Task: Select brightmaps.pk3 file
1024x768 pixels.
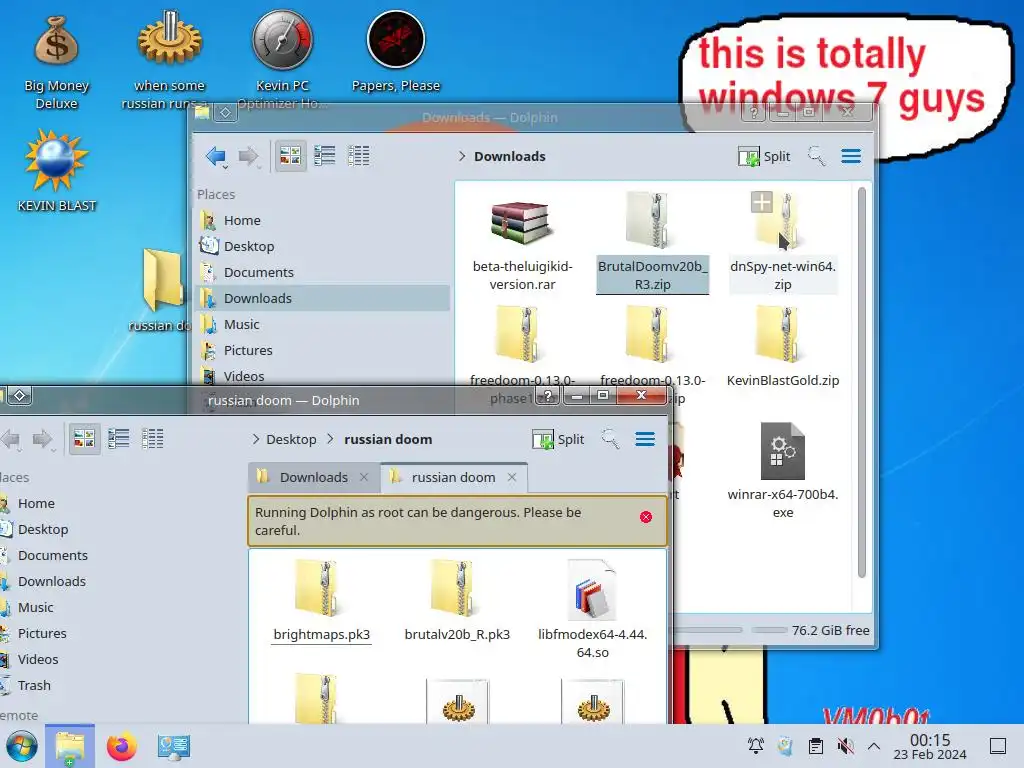Action: [x=321, y=601]
